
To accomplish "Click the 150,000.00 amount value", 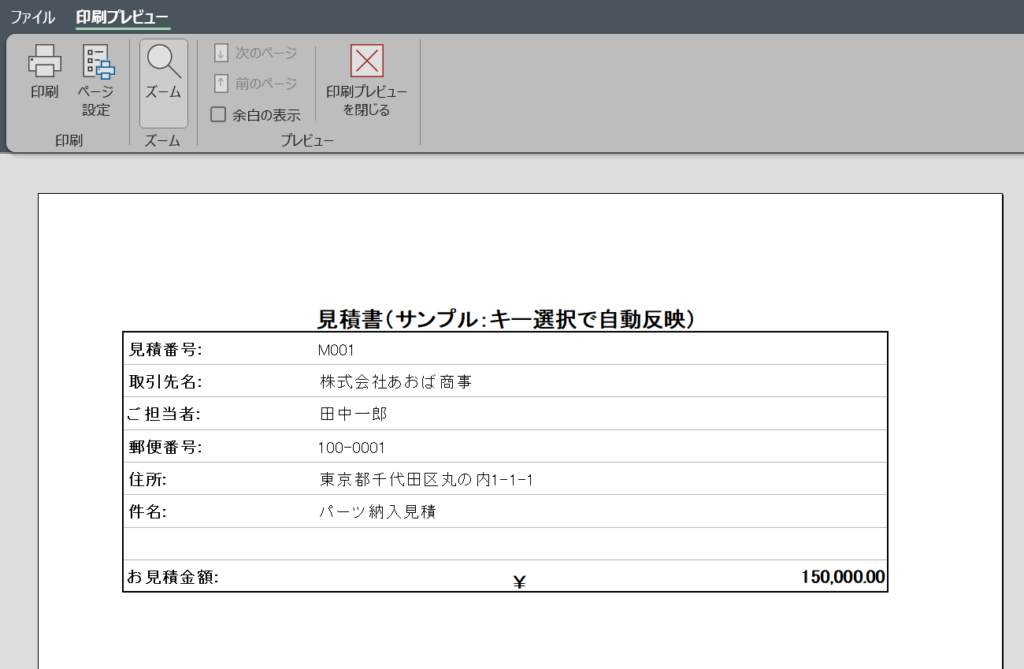I will coord(842,577).
